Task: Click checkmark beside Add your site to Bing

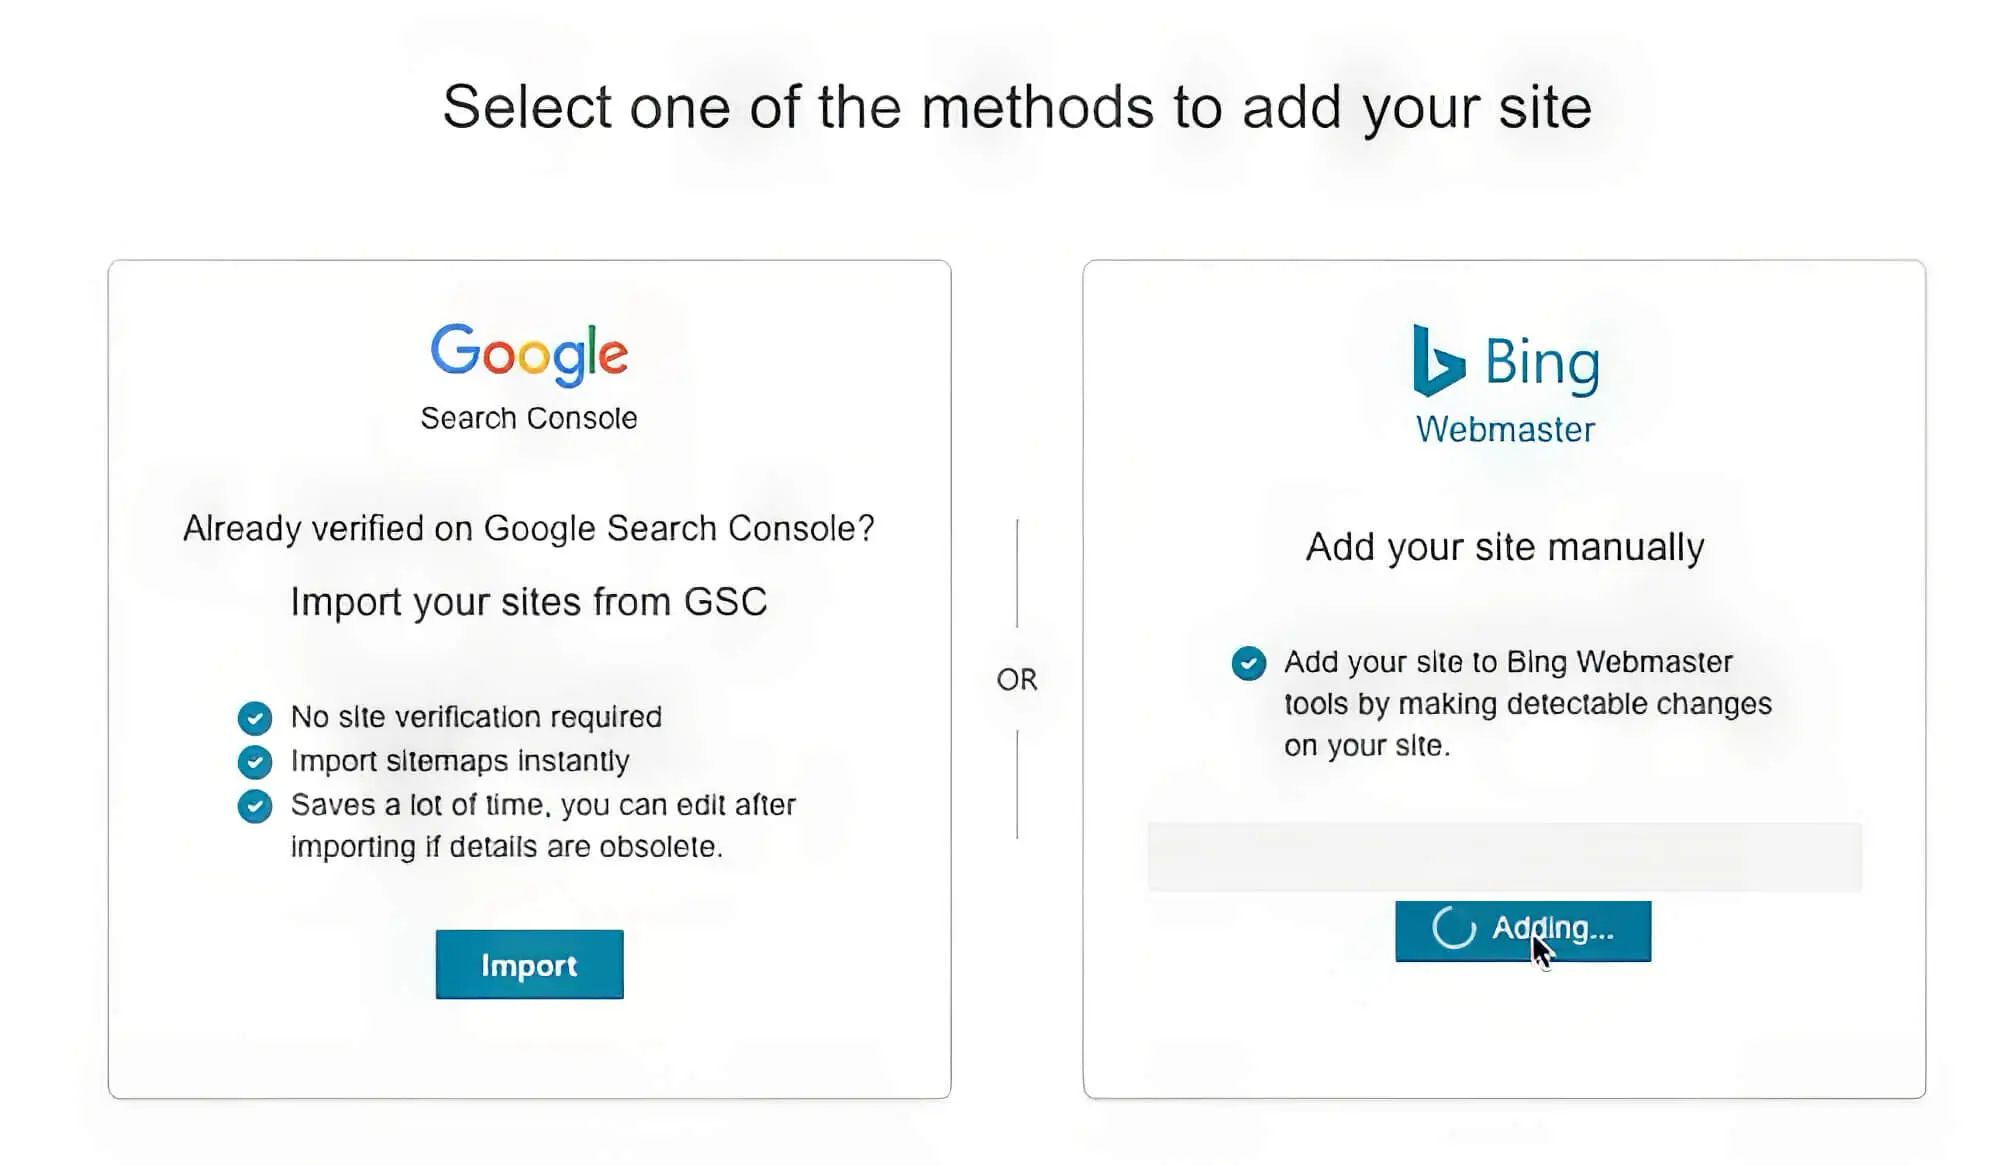Action: pos(1249,663)
